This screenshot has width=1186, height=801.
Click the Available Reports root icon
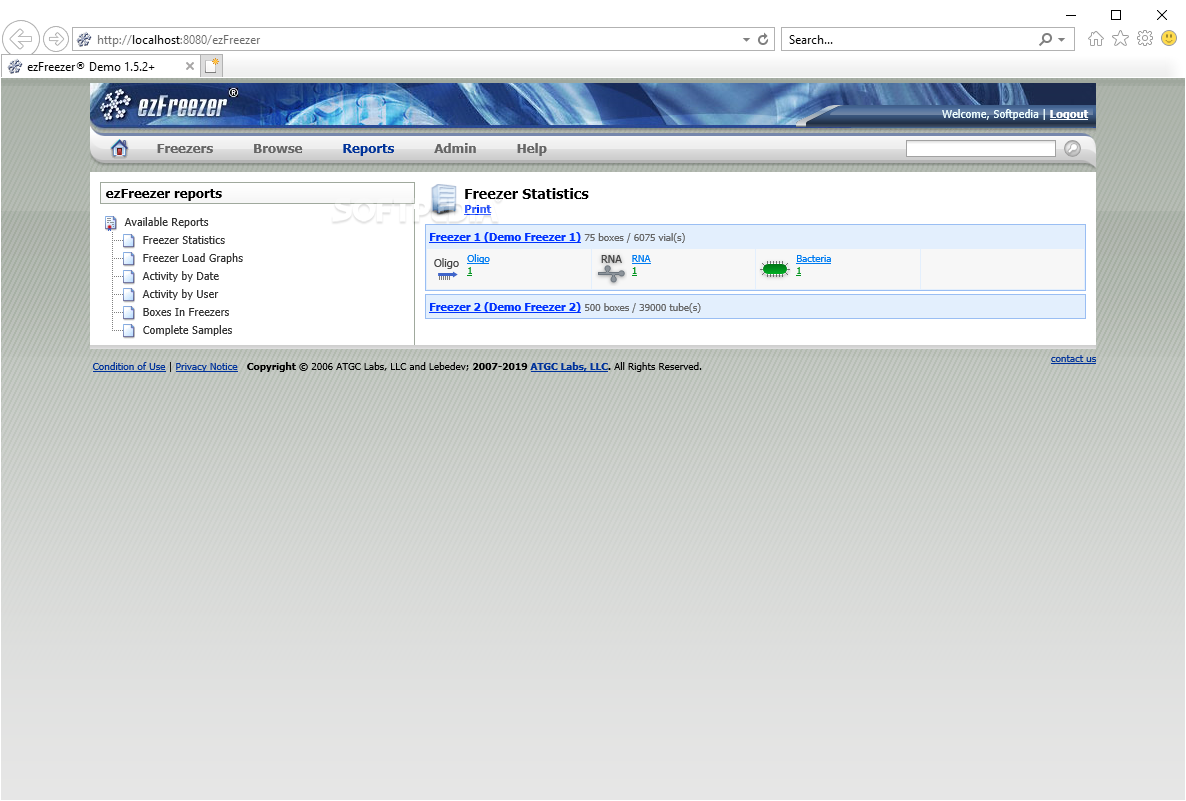(110, 222)
